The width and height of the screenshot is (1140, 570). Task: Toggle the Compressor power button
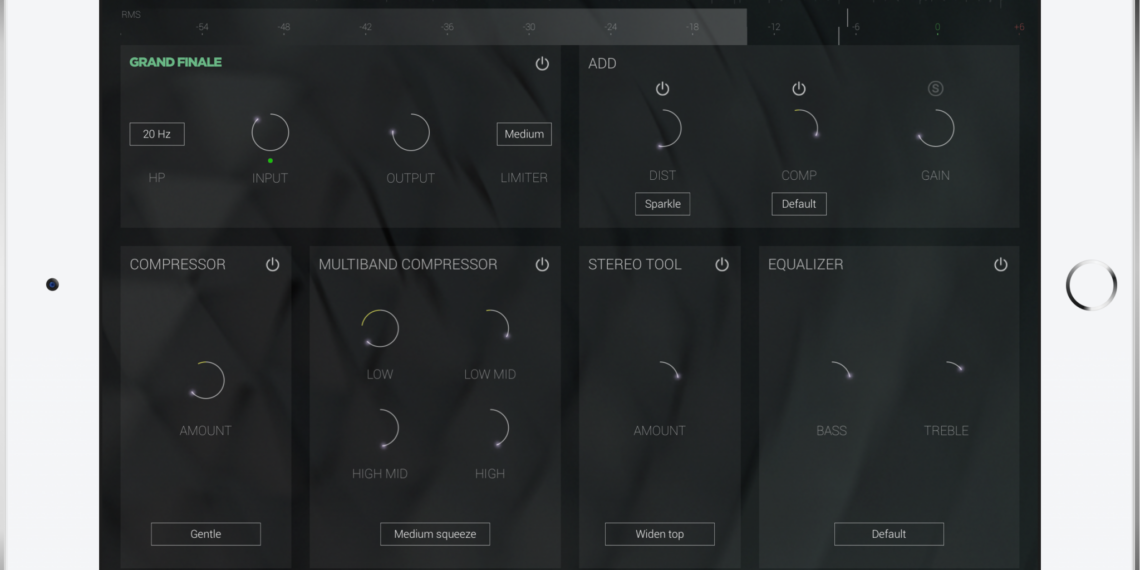point(273,265)
